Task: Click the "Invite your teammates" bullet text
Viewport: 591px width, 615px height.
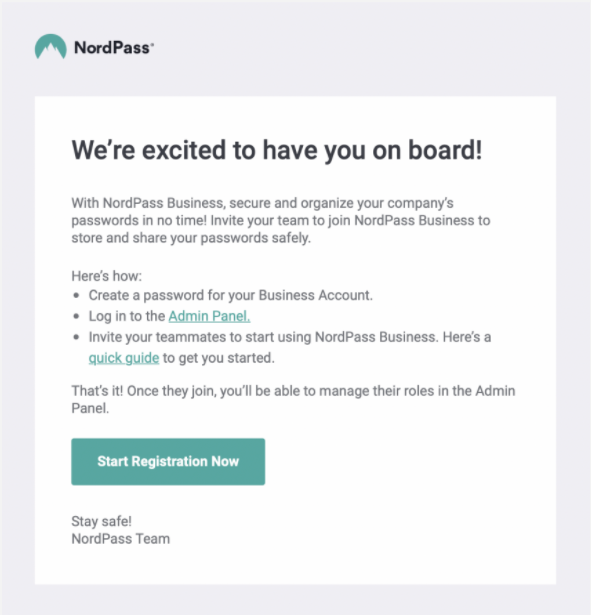Action: (x=290, y=337)
